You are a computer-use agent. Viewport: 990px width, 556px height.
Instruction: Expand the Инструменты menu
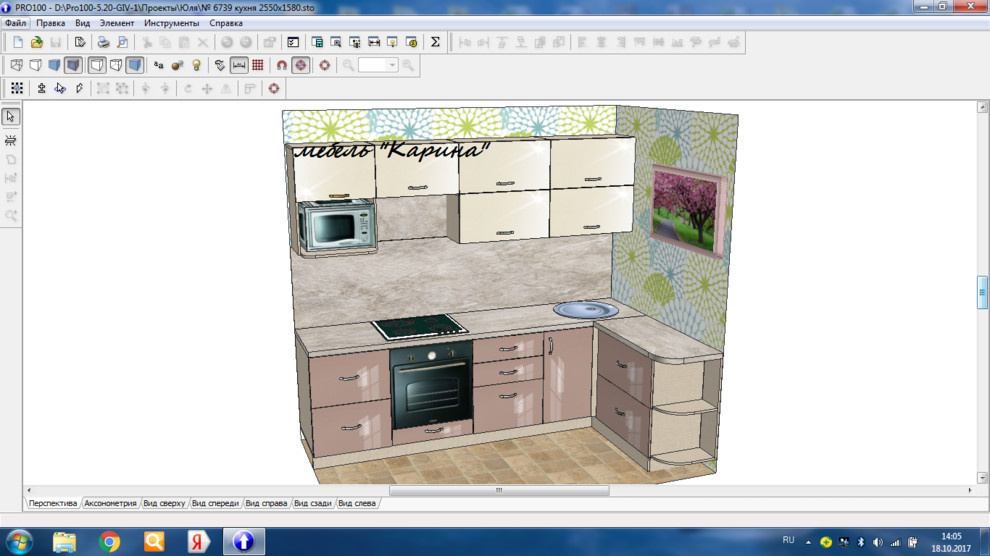click(171, 22)
